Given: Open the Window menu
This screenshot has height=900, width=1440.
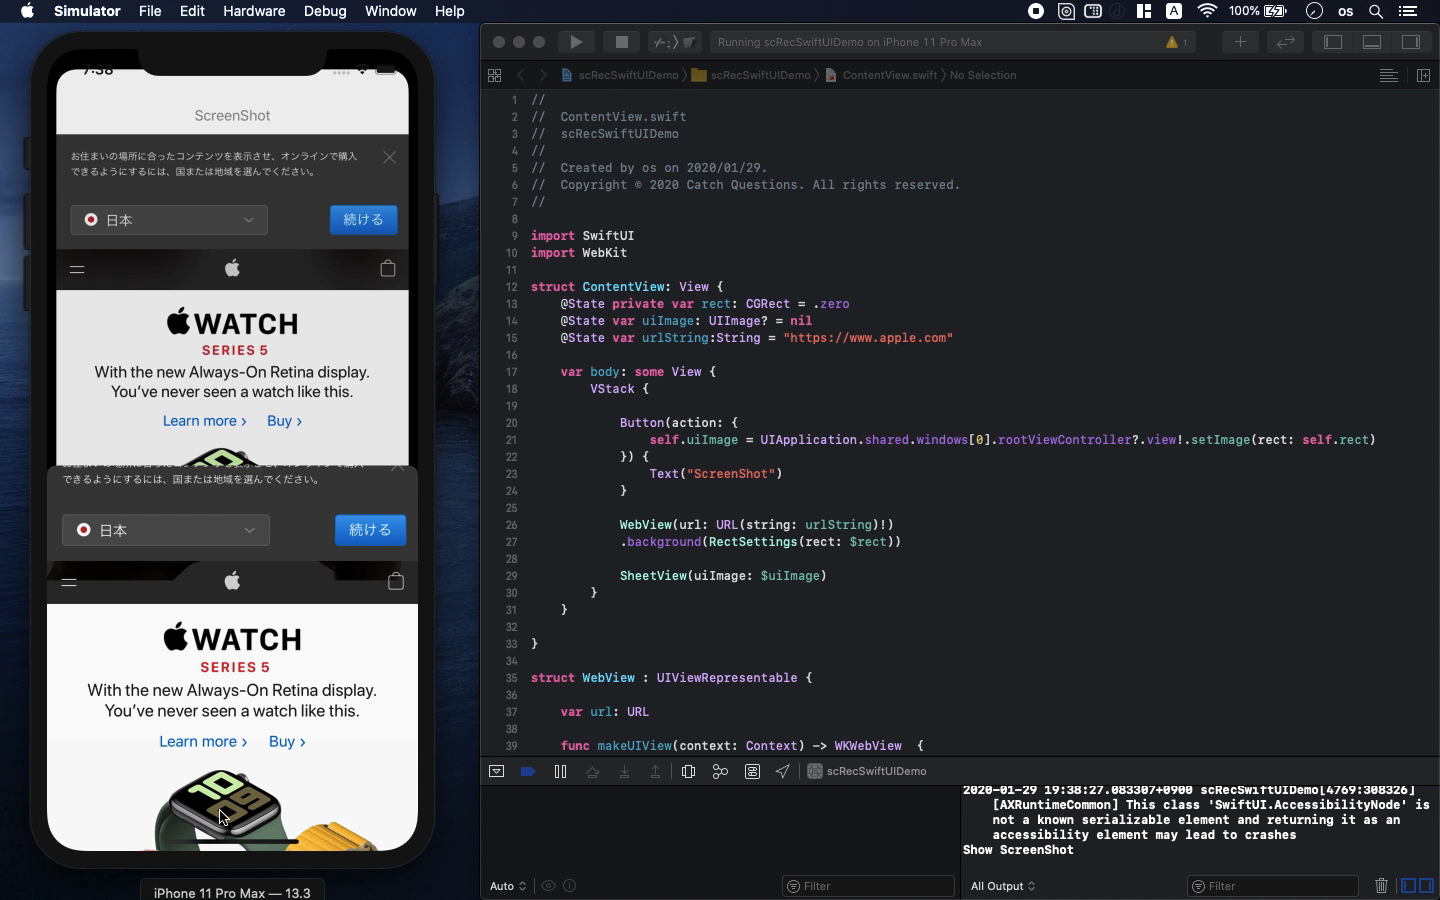Looking at the screenshot, I should 390,11.
